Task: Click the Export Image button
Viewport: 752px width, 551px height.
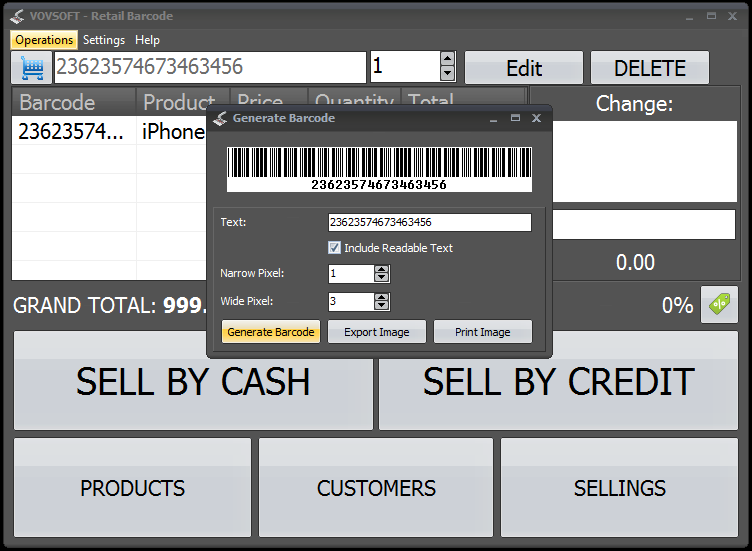Action: click(x=376, y=332)
